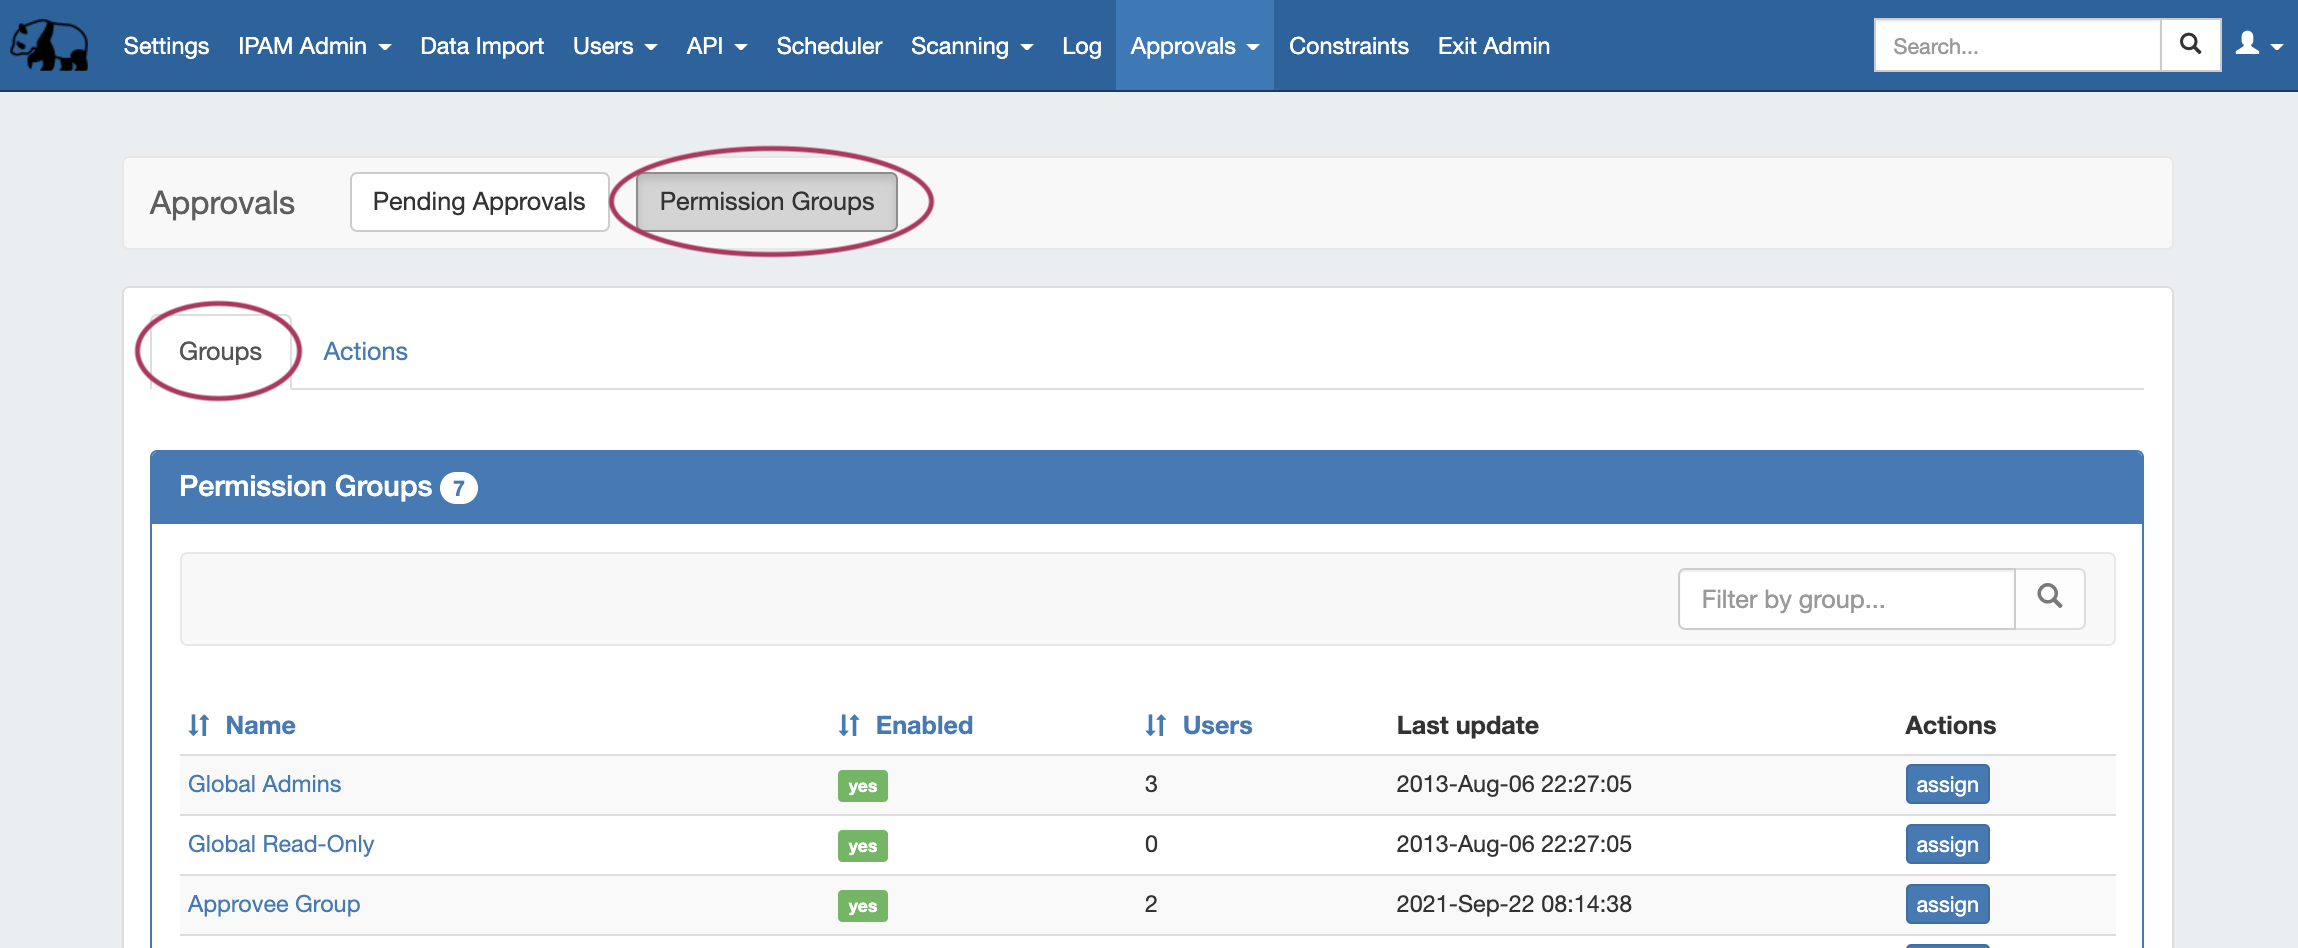The height and width of the screenshot is (948, 2298).
Task: Open Constraints from the navbar
Action: 1348,46
